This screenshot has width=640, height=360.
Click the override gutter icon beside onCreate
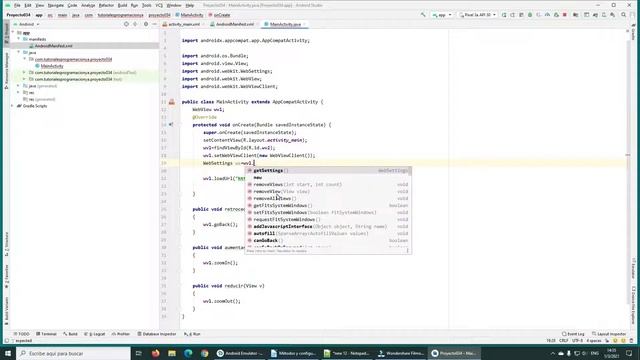(171, 124)
